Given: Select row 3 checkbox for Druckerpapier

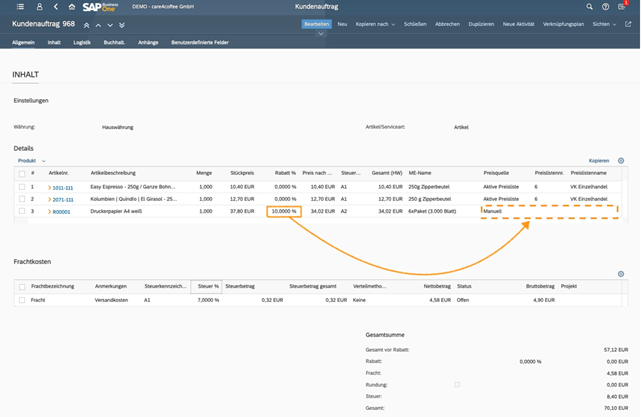Looking at the screenshot, I should coord(22,212).
